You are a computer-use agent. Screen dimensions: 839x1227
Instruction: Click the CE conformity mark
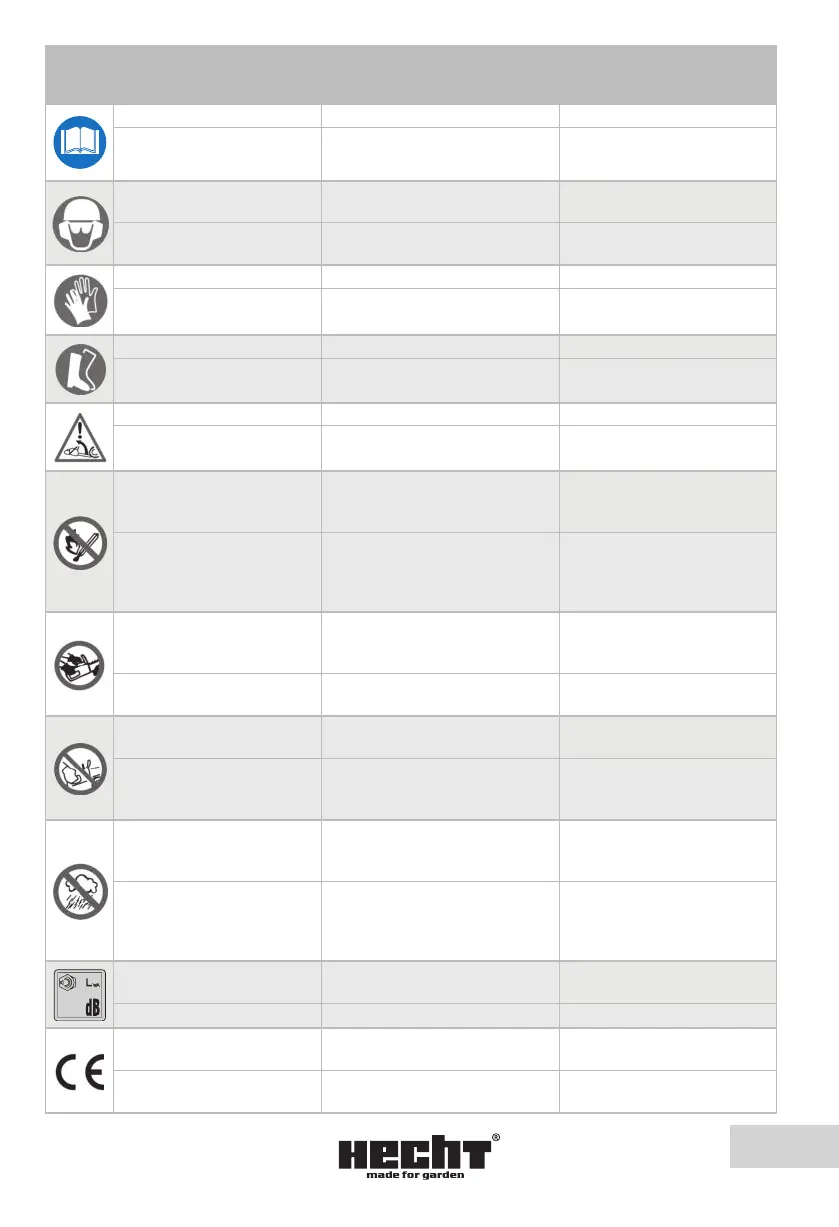click(x=82, y=1070)
